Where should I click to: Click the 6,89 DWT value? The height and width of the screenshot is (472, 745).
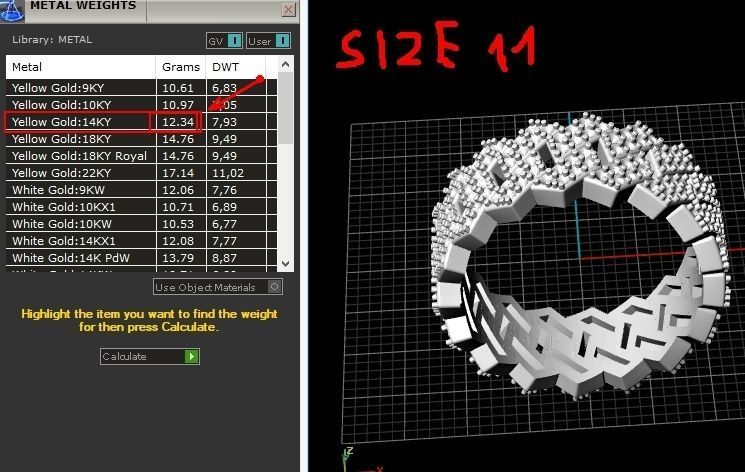click(x=224, y=207)
